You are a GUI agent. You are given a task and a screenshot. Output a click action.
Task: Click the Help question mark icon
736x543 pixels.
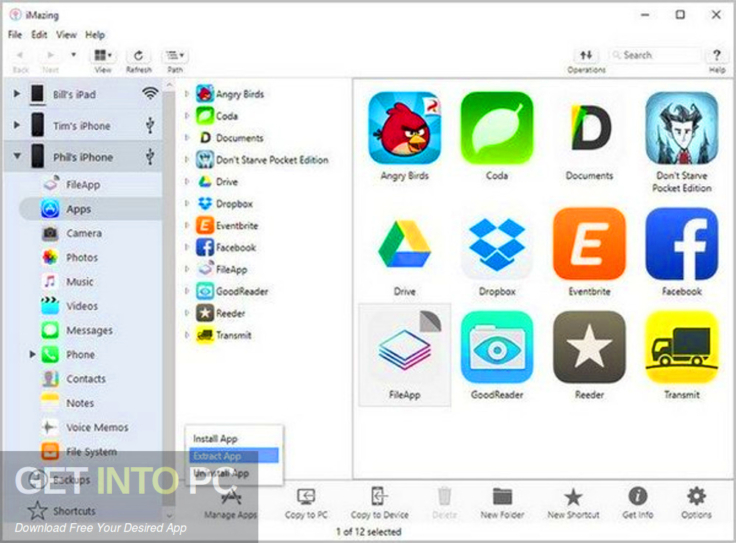point(717,55)
